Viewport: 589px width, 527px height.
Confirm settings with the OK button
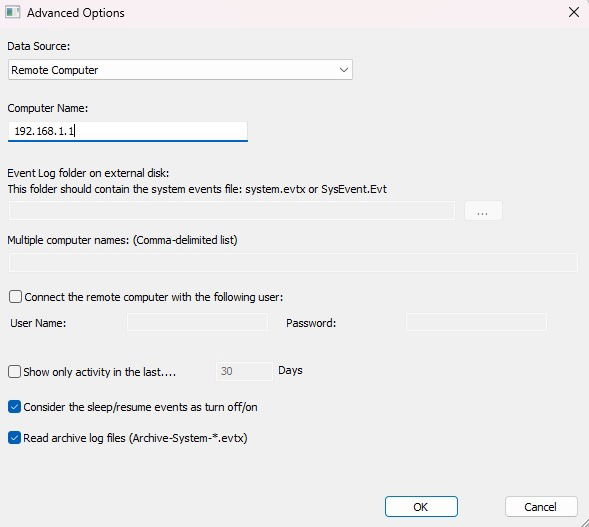(421, 507)
